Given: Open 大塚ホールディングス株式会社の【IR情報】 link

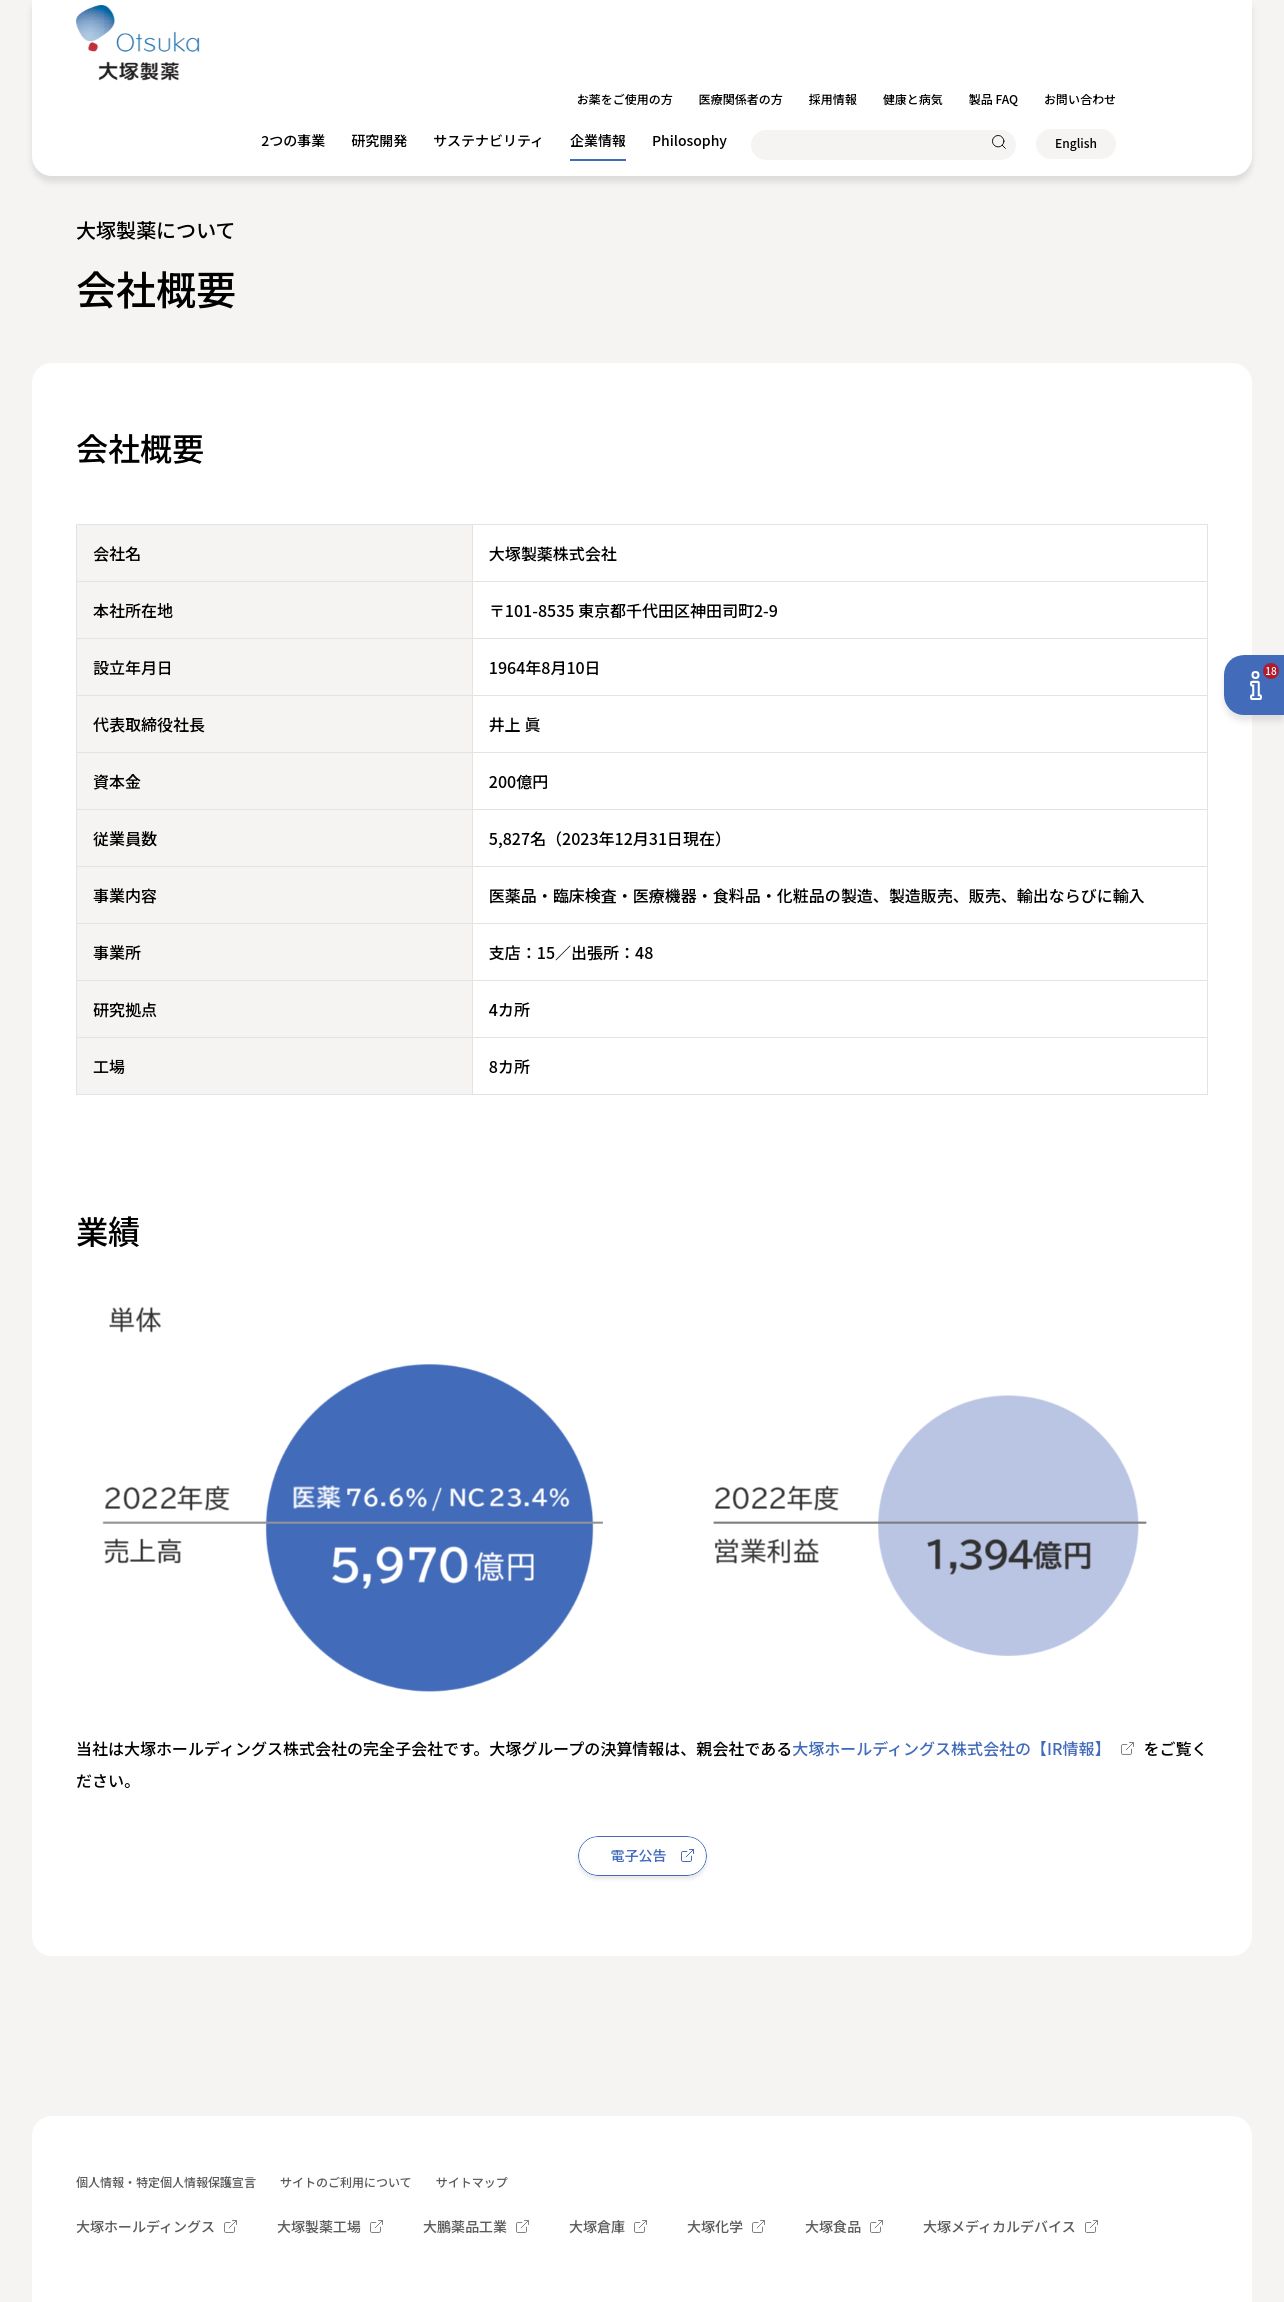Looking at the screenshot, I should (950, 1749).
